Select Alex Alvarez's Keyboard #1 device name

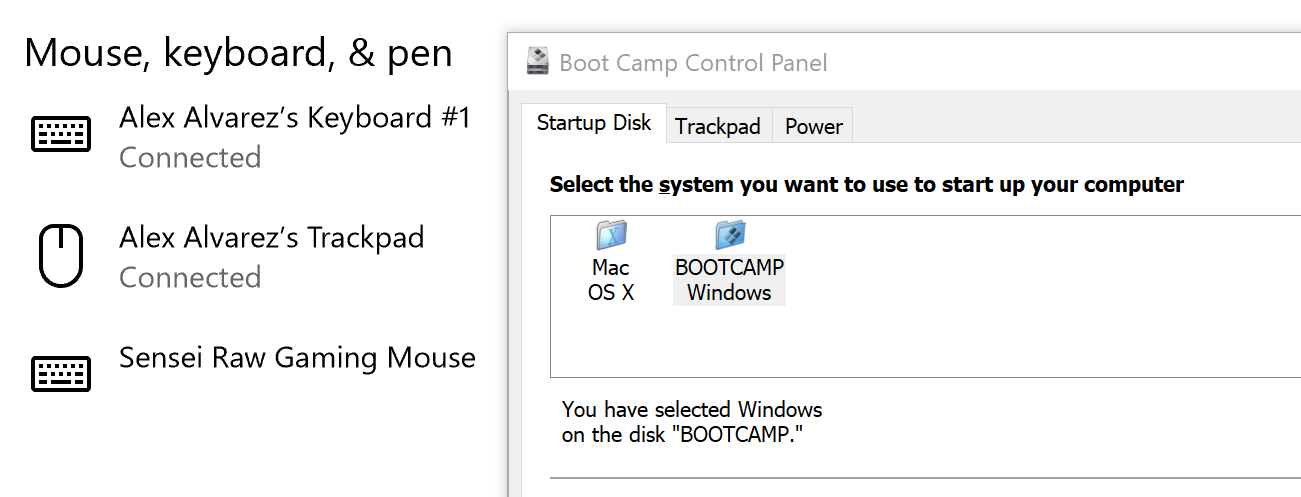click(294, 118)
